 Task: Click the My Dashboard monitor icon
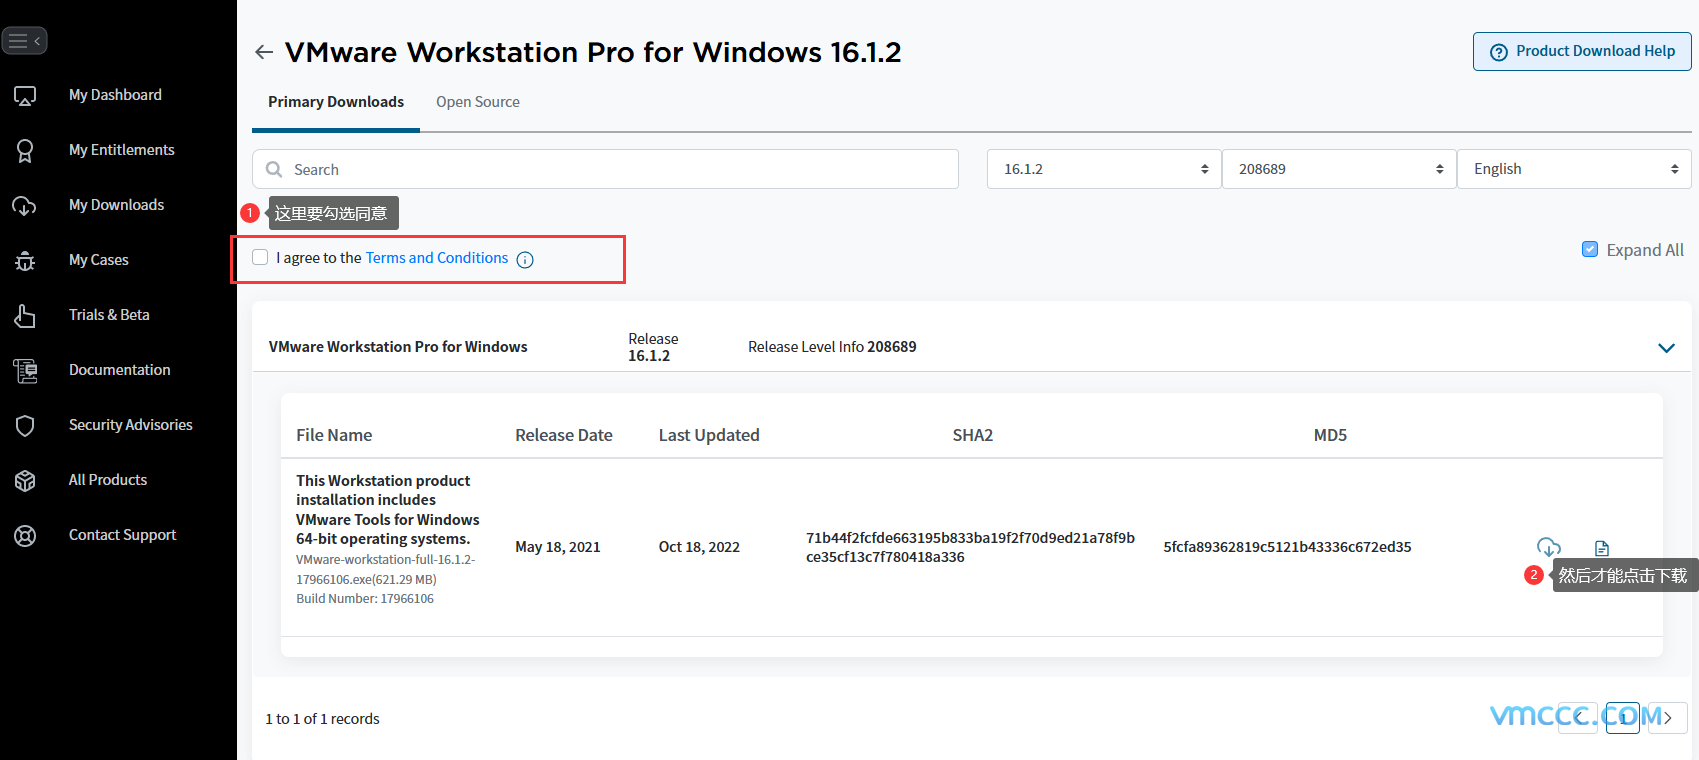pyautogui.click(x=25, y=96)
